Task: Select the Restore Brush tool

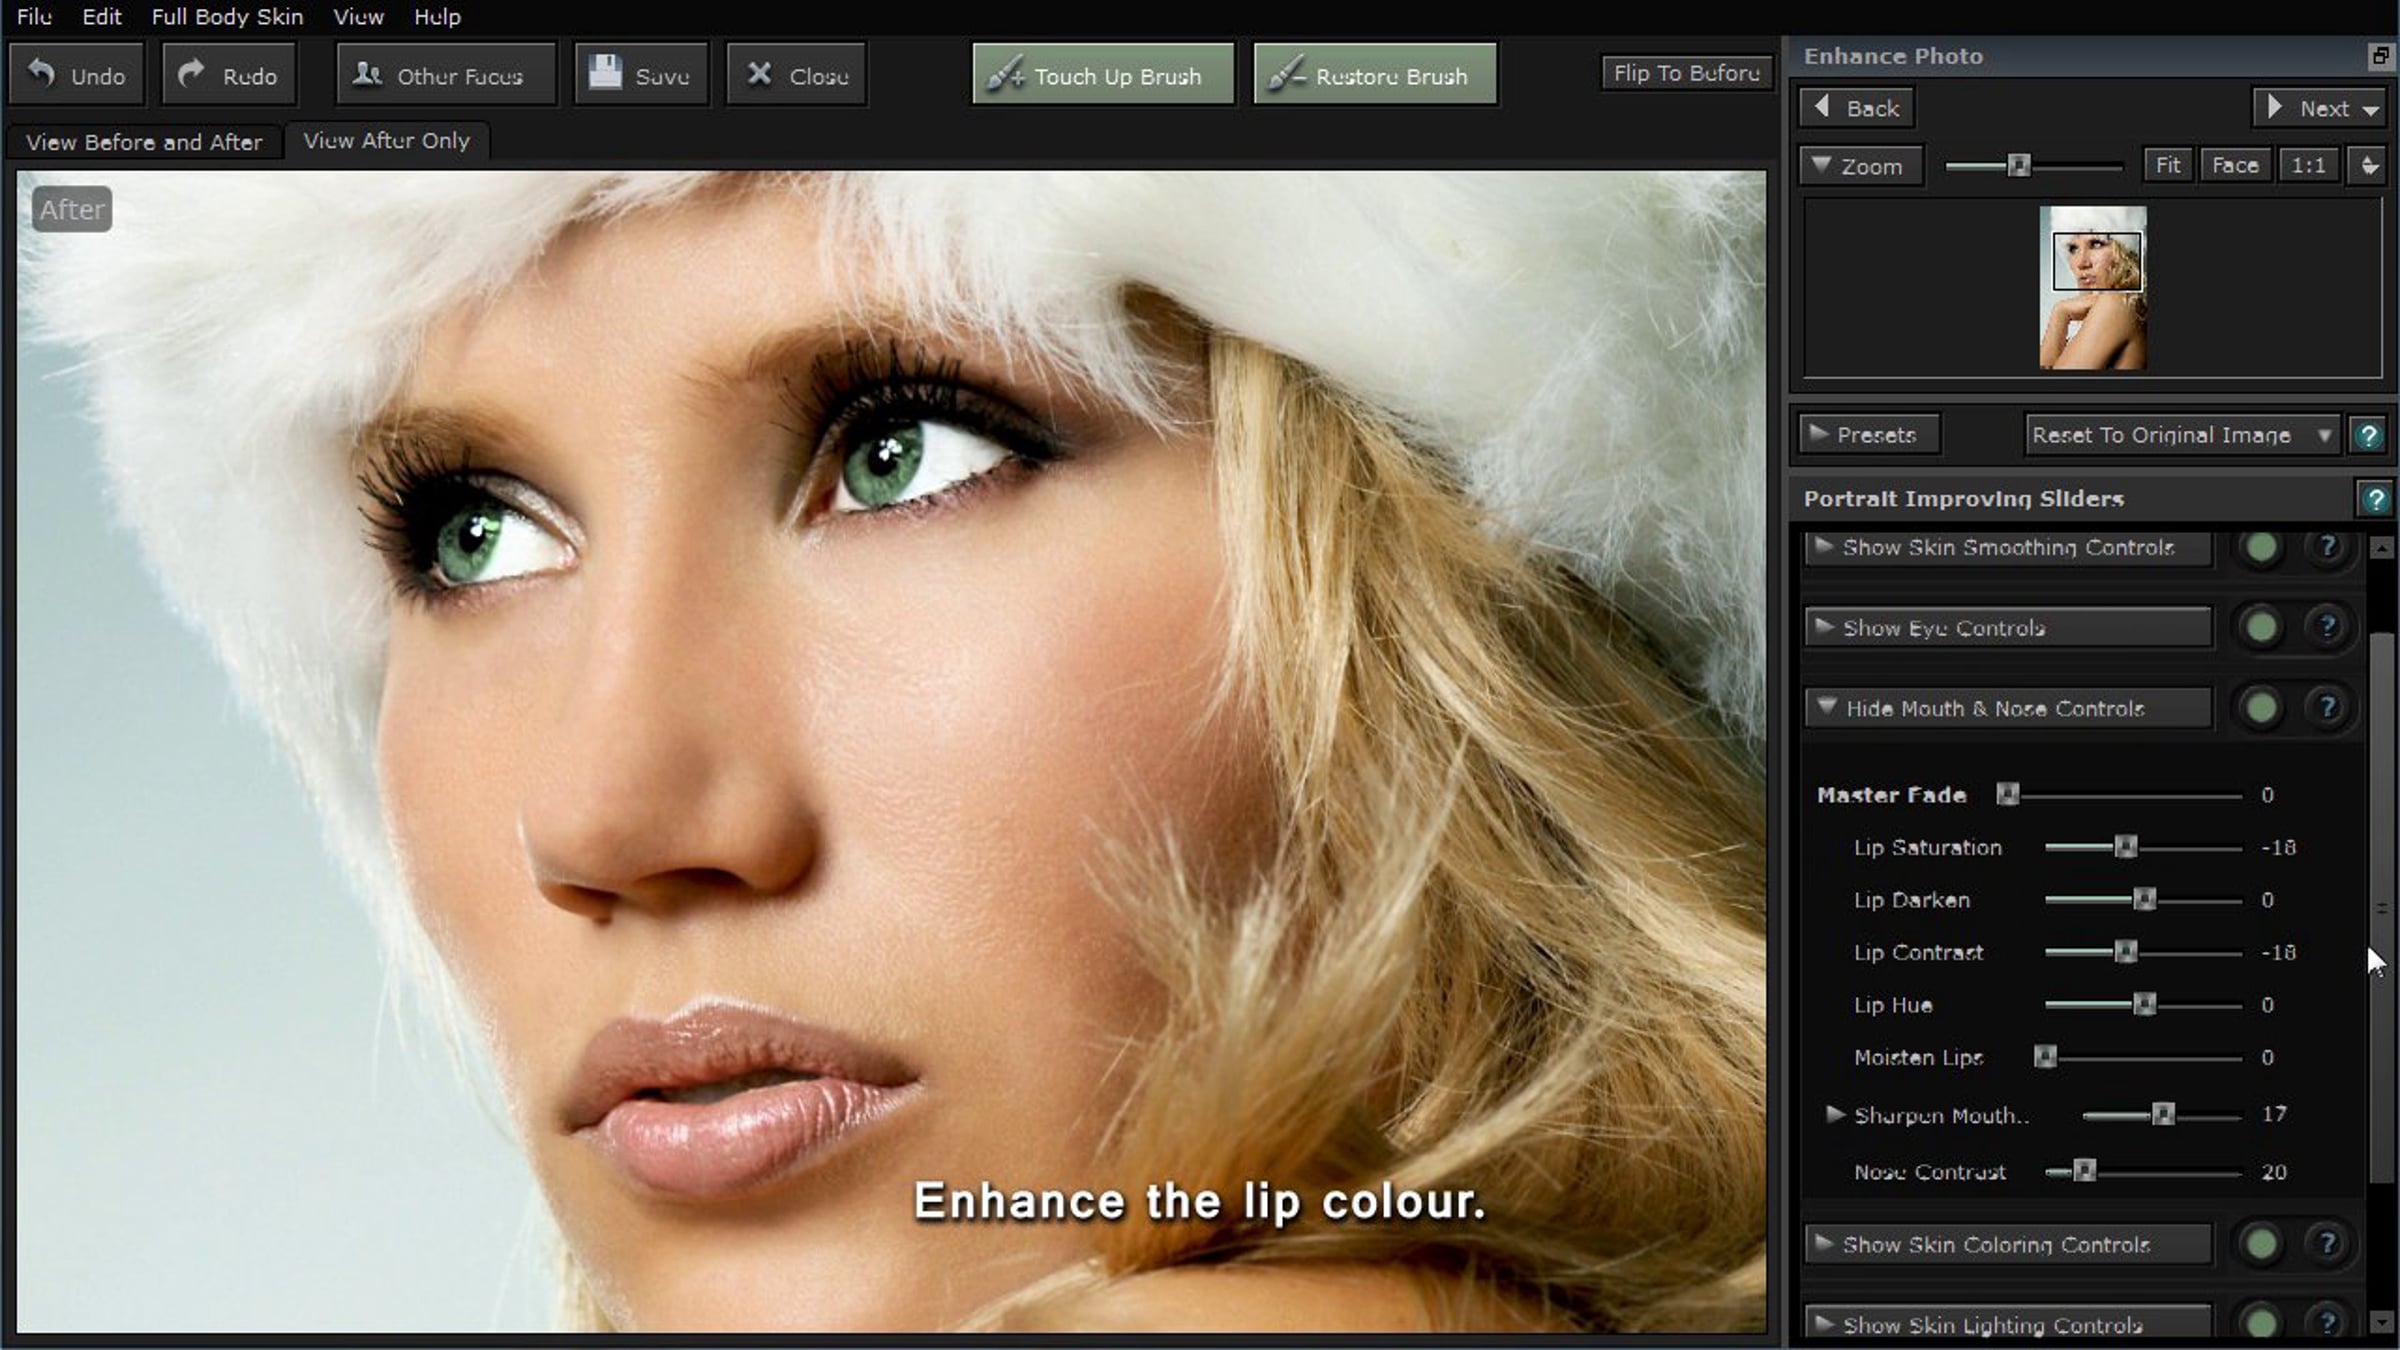Action: (1375, 75)
